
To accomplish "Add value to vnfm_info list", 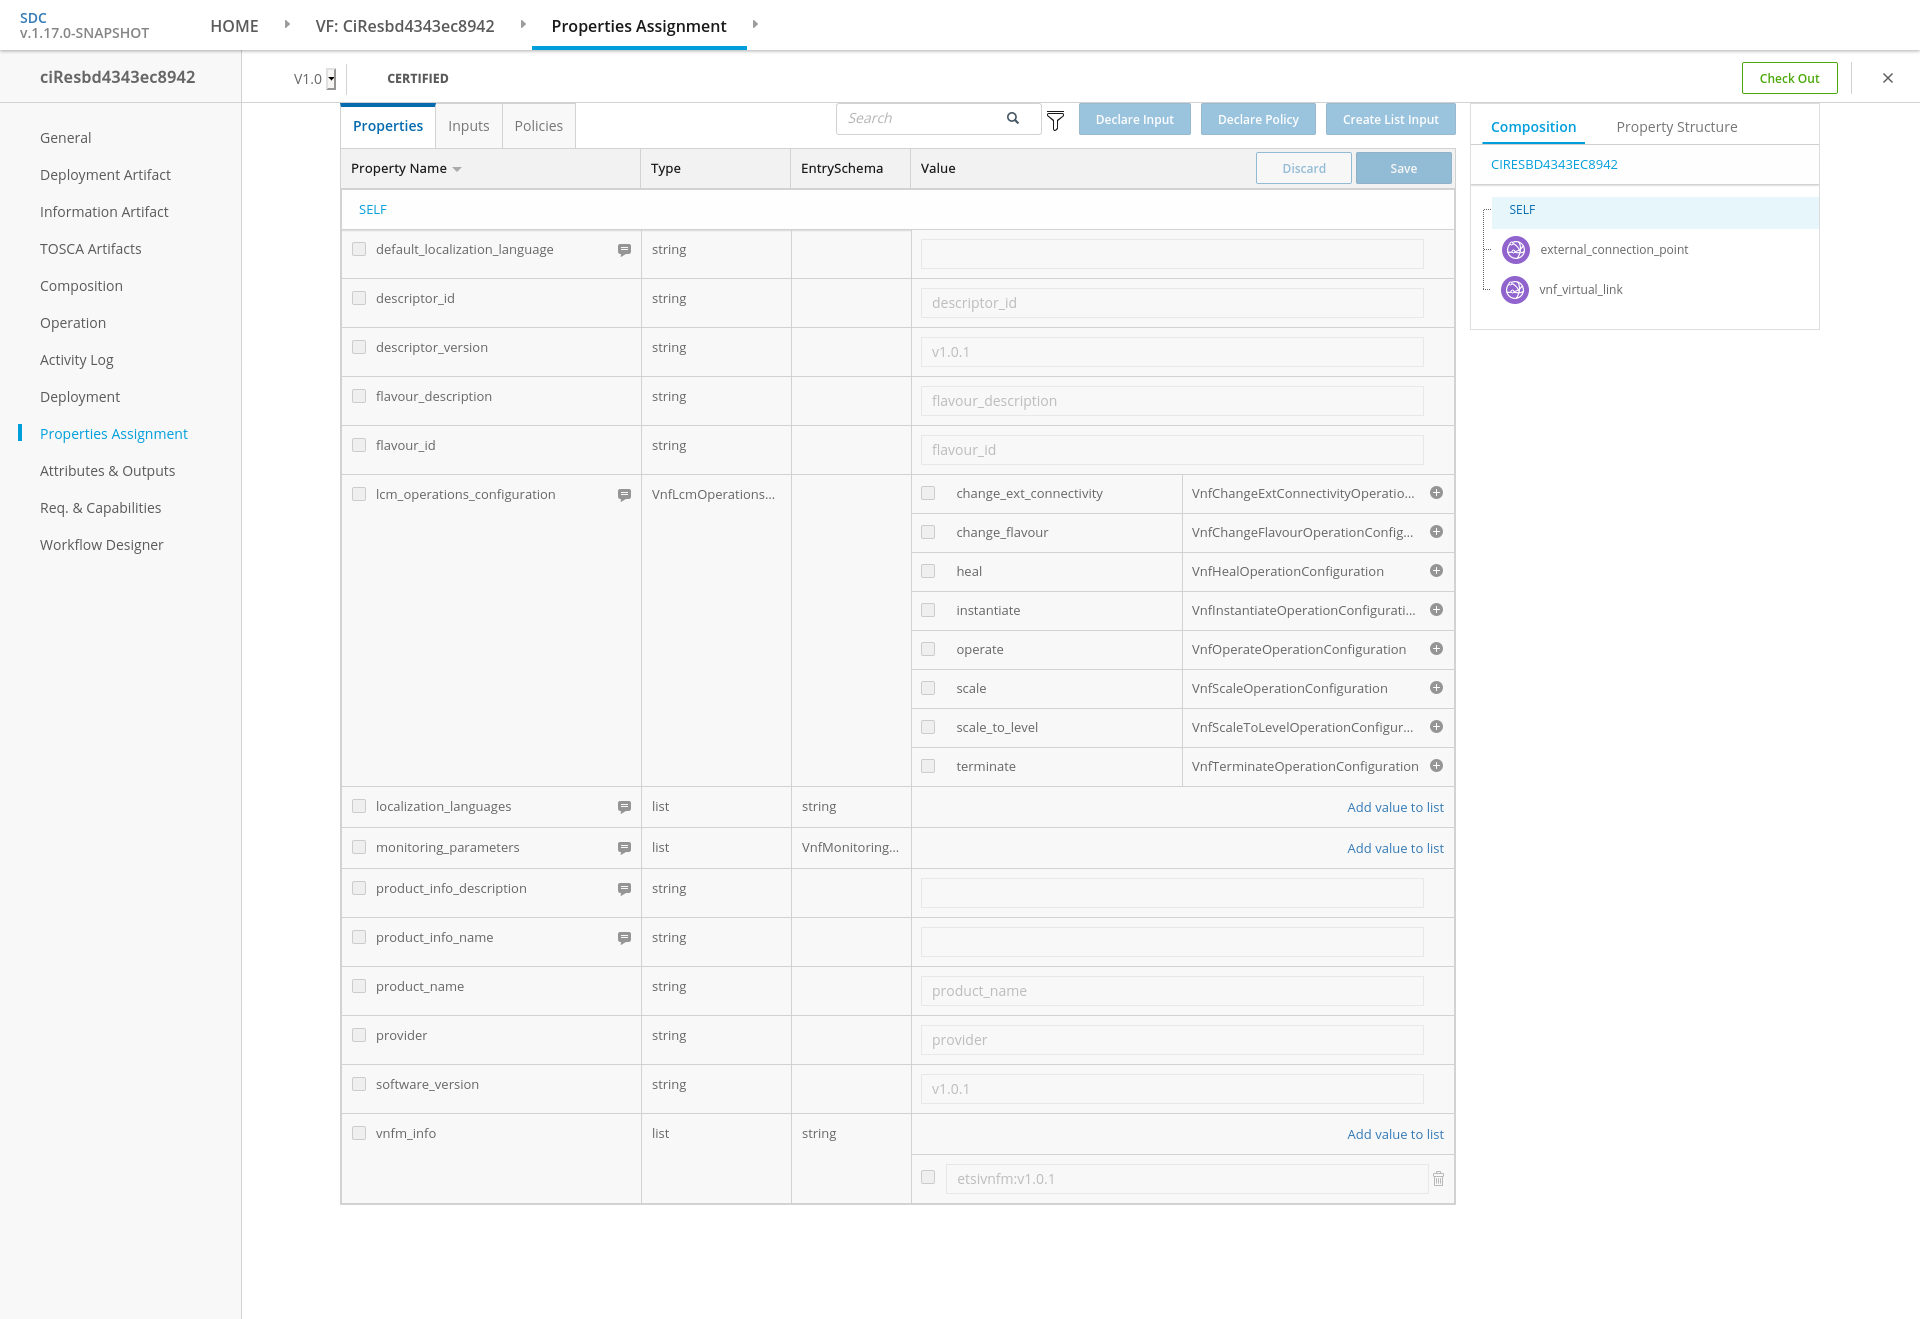I will coord(1395,1135).
